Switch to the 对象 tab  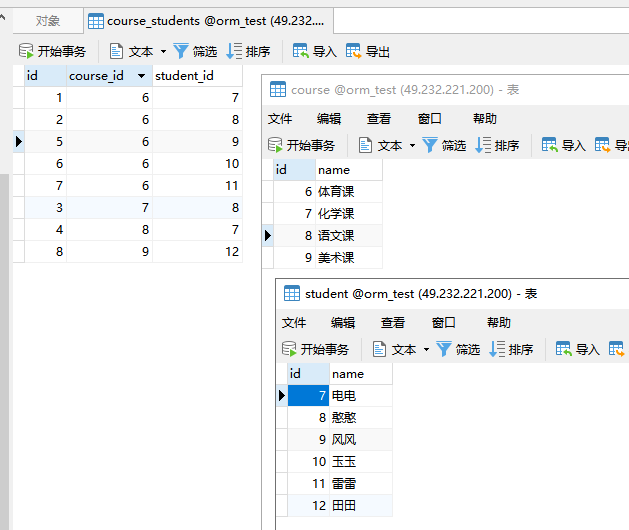pyautogui.click(x=48, y=21)
